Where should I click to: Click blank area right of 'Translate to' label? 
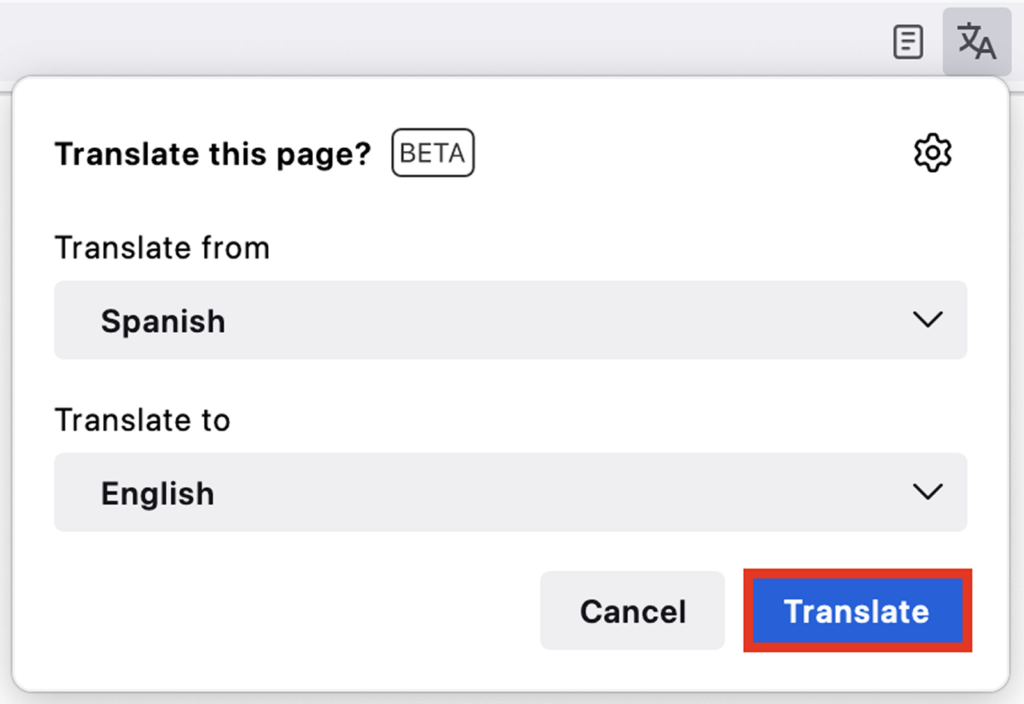(600, 419)
